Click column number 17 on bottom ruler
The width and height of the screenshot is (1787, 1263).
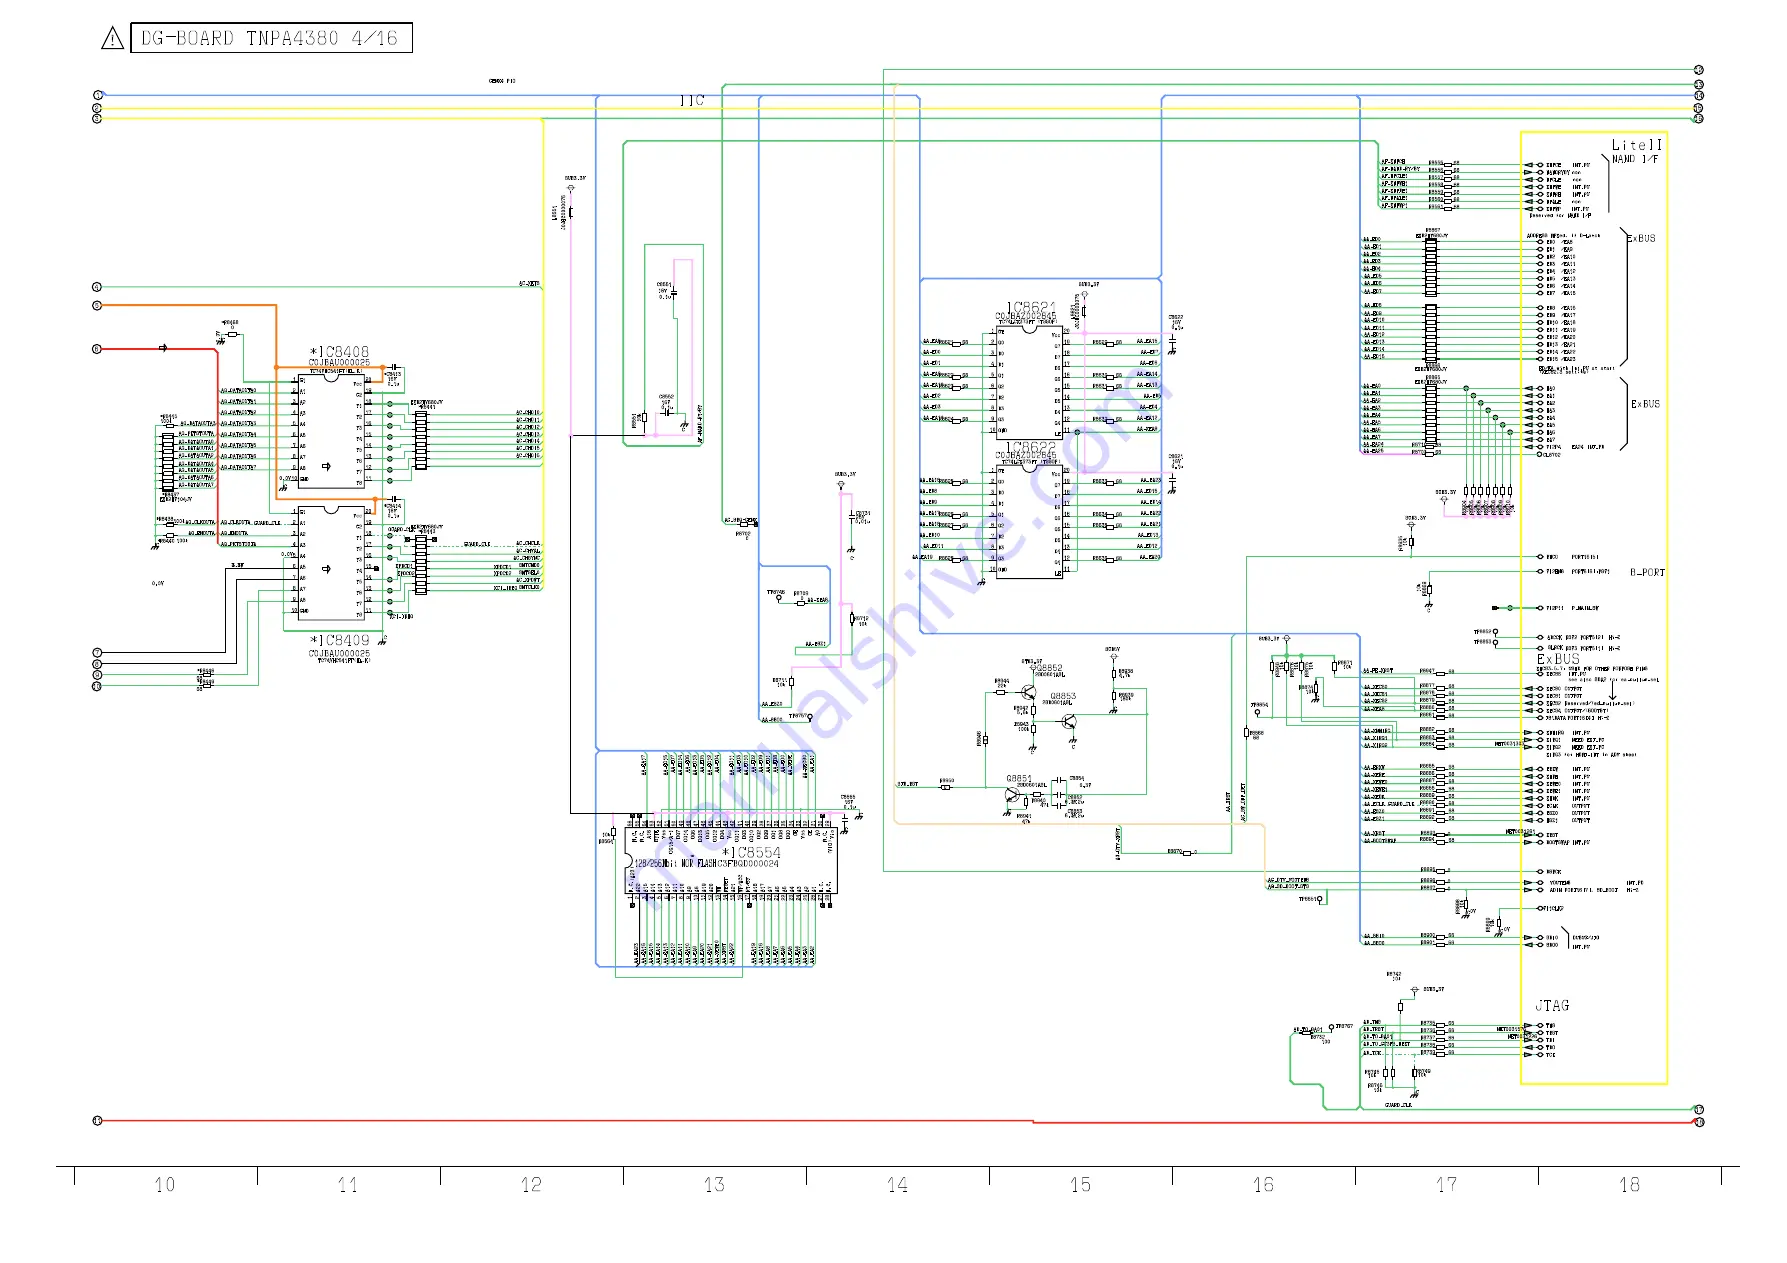pyautogui.click(x=1446, y=1185)
